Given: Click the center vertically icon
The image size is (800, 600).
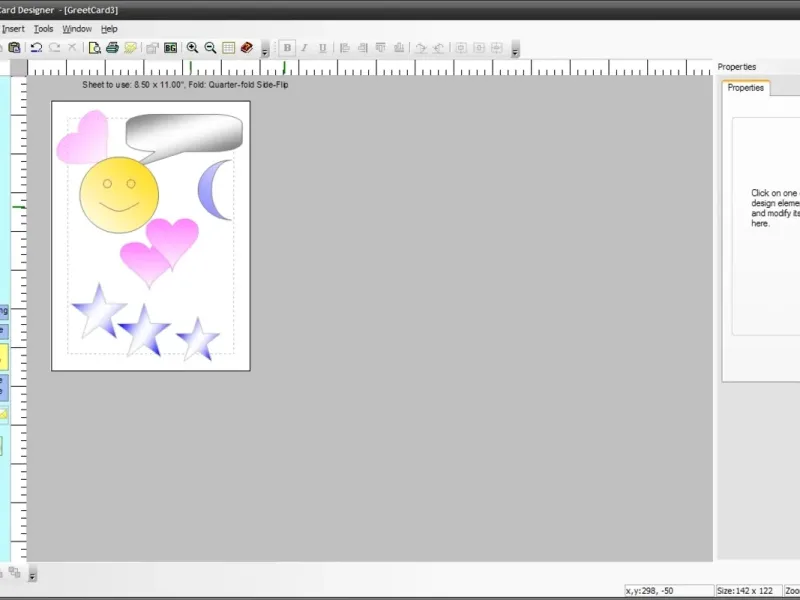Looking at the screenshot, I should (x=479, y=47).
